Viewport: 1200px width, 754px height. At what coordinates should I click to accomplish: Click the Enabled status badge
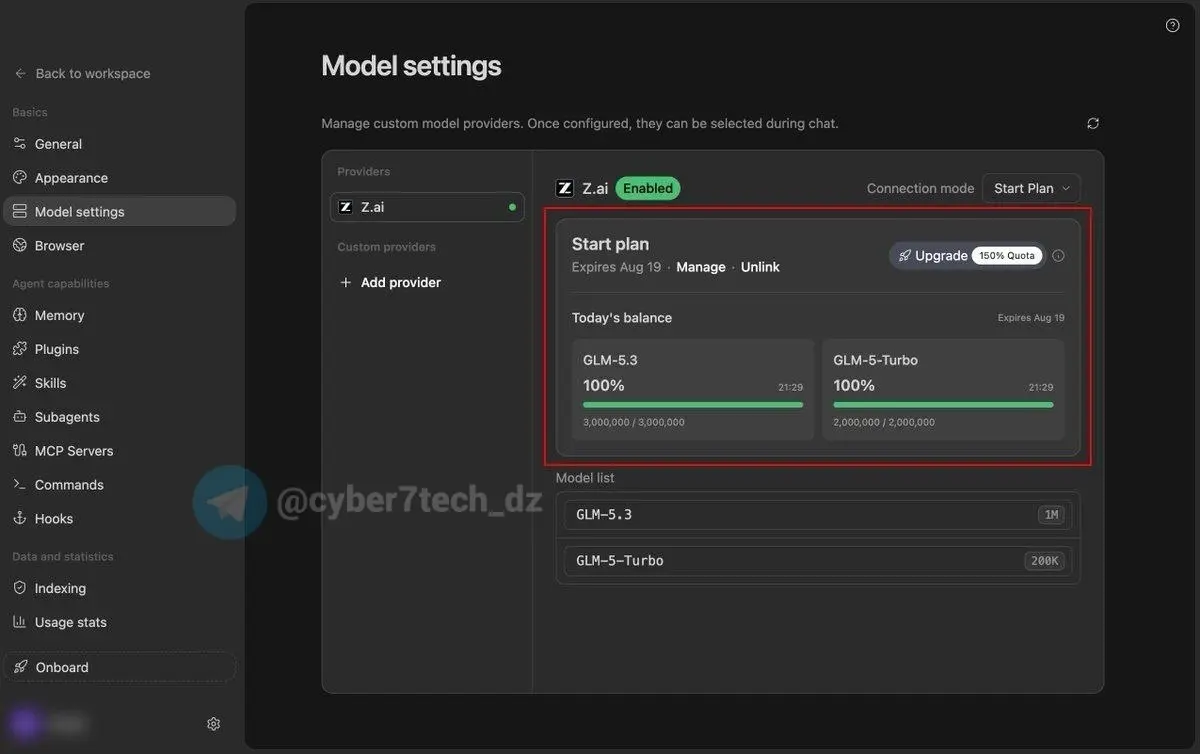tap(648, 188)
